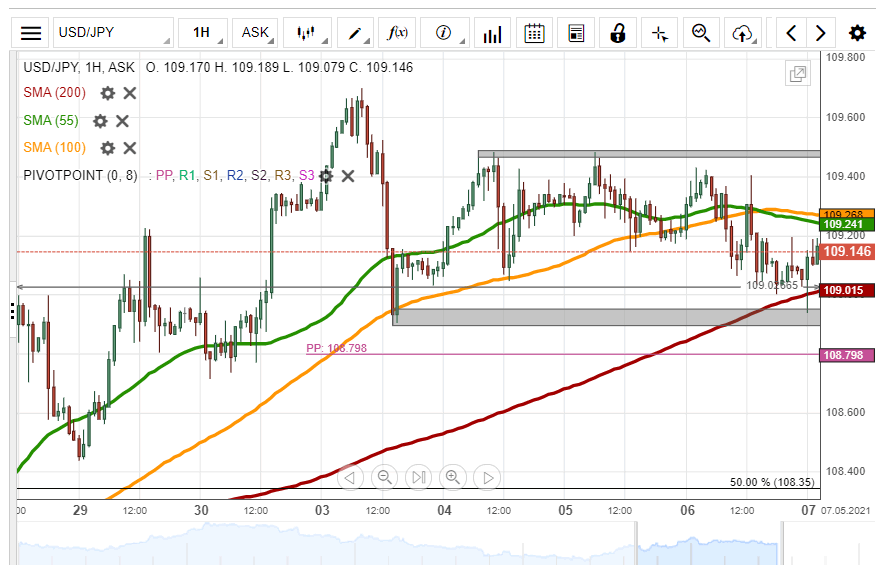Click the SMA (100) label

coord(55,148)
